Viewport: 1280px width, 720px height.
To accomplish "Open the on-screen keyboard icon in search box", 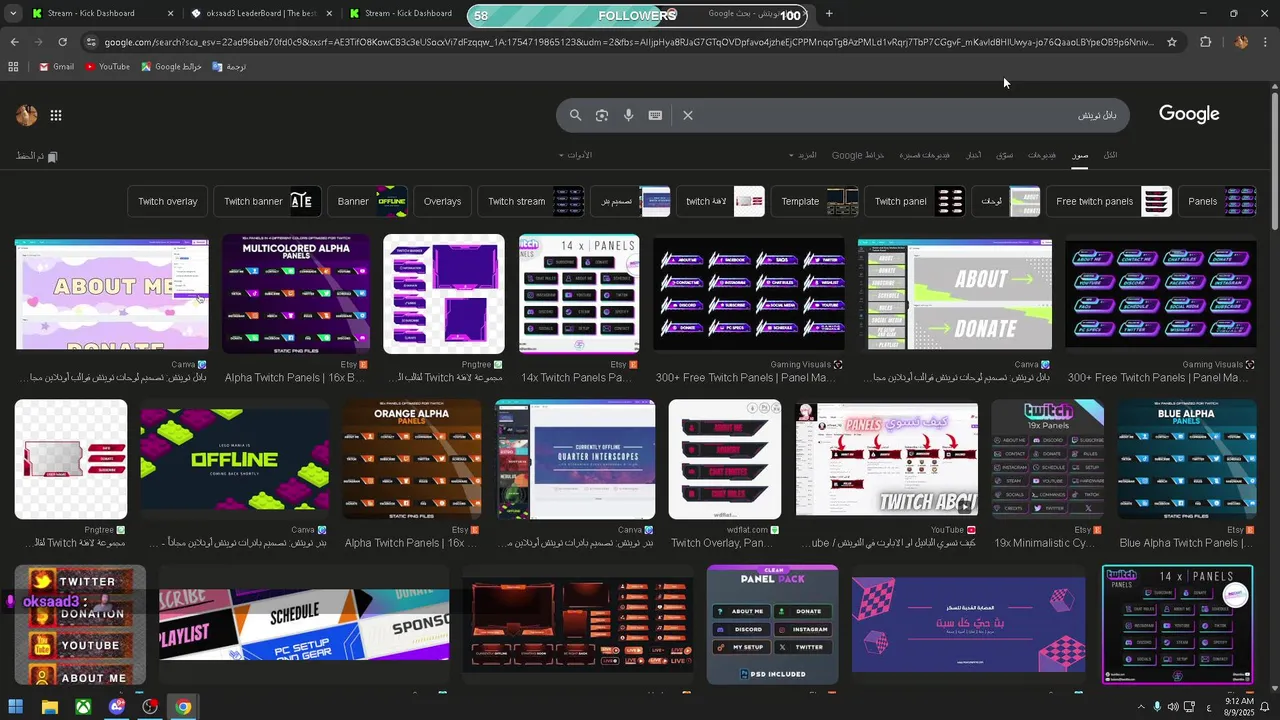I will (655, 115).
